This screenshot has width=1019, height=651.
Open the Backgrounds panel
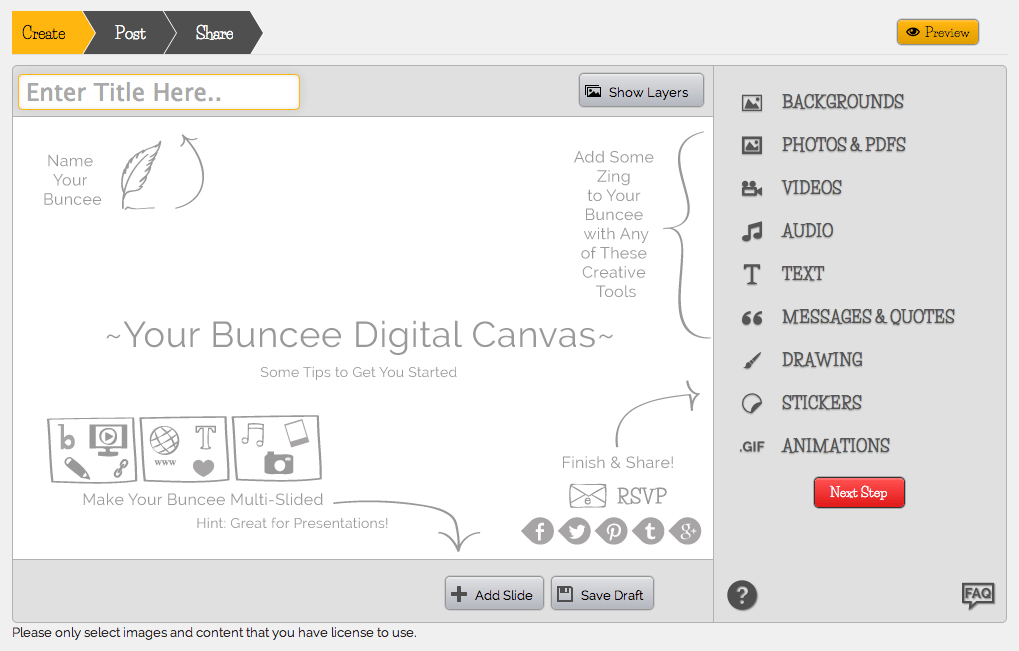point(841,102)
